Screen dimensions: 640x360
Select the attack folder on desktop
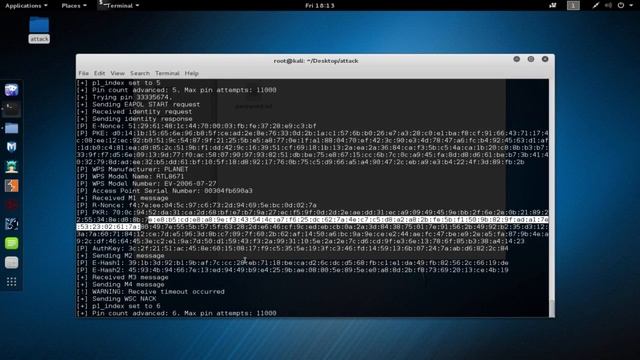pos(39,29)
